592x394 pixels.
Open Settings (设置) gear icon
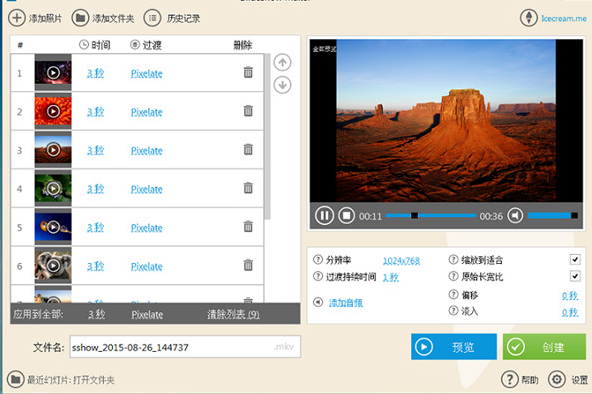pyautogui.click(x=557, y=379)
